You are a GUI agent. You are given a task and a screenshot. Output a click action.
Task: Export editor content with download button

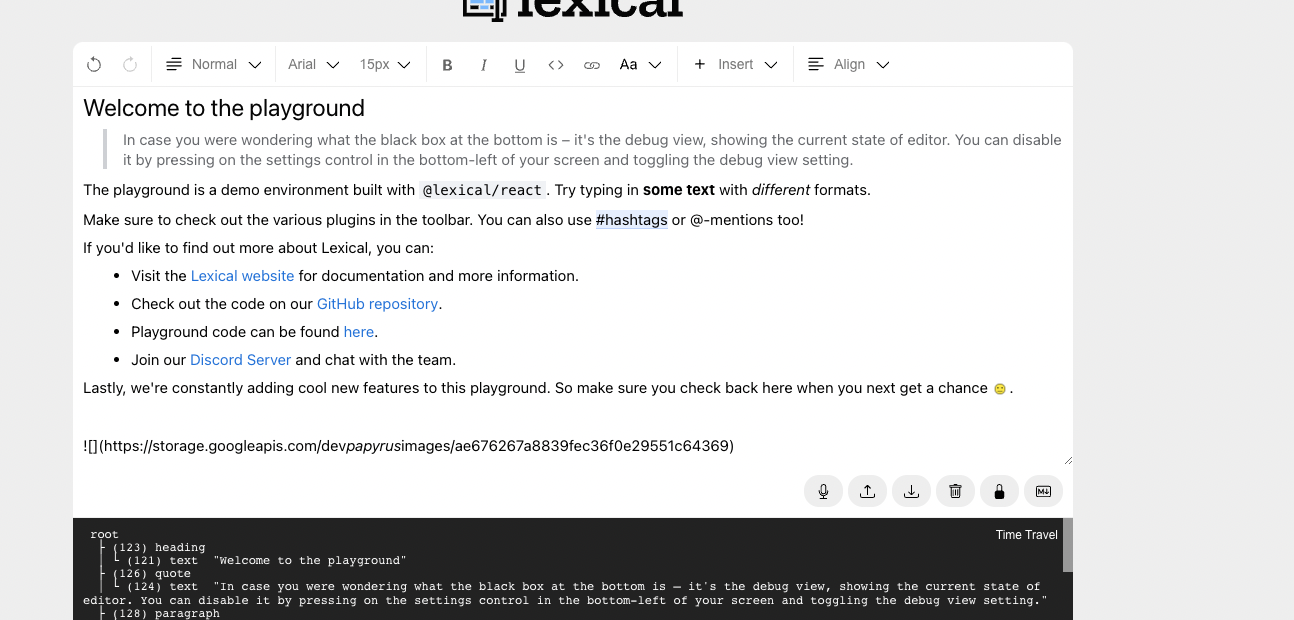pyautogui.click(x=911, y=491)
